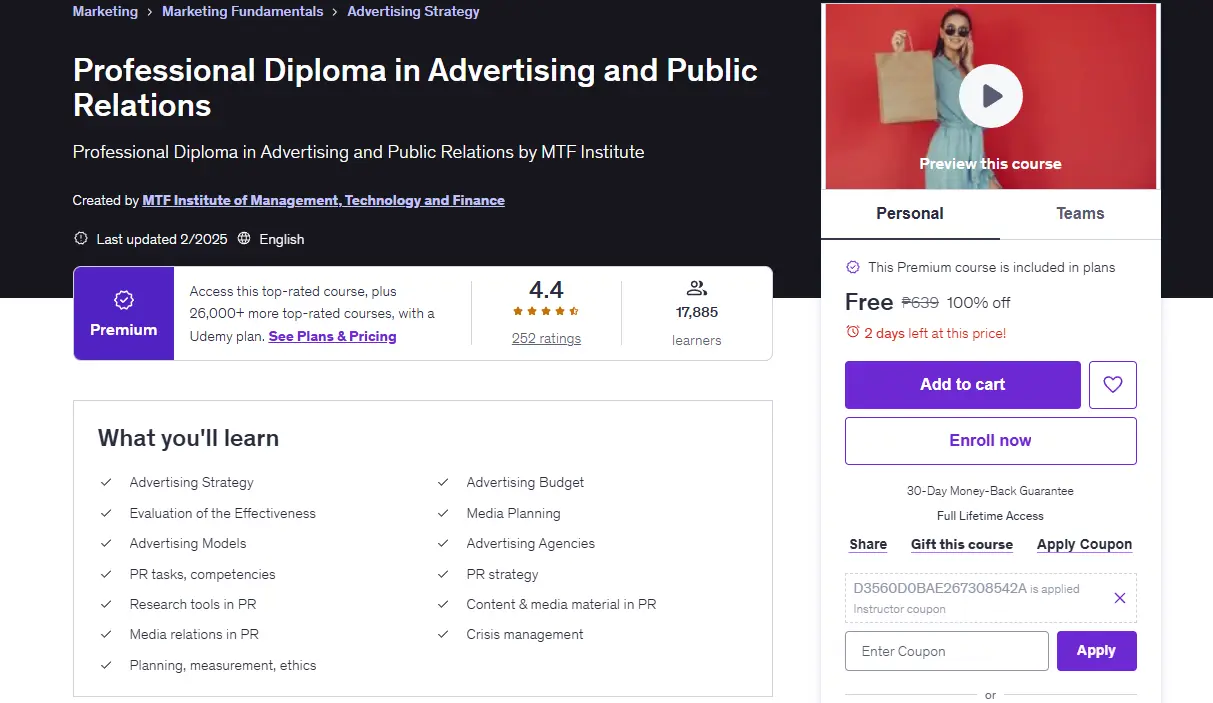Click the Enroll now button
This screenshot has height=703, width=1213.
pyautogui.click(x=991, y=441)
